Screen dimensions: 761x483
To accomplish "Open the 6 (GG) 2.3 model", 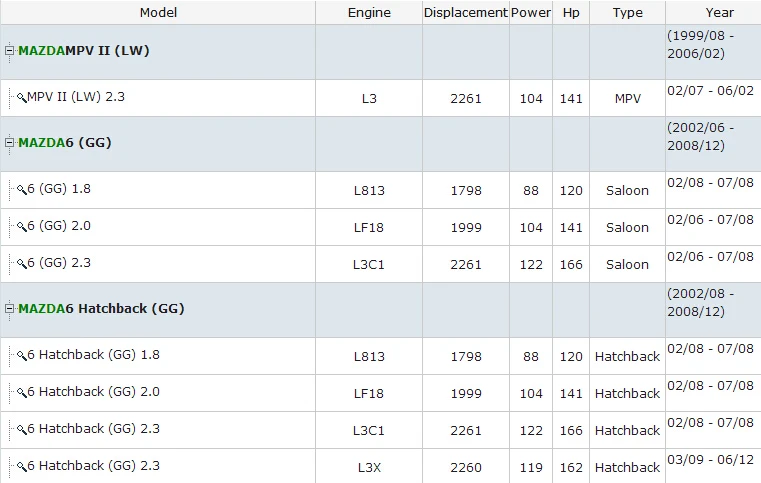I will (59, 262).
